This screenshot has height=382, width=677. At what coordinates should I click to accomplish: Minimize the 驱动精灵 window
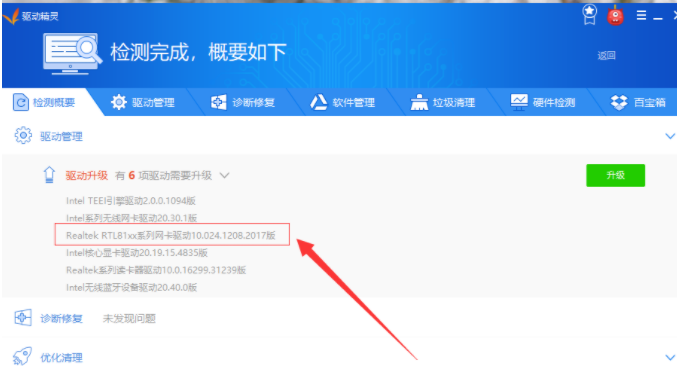pos(658,18)
